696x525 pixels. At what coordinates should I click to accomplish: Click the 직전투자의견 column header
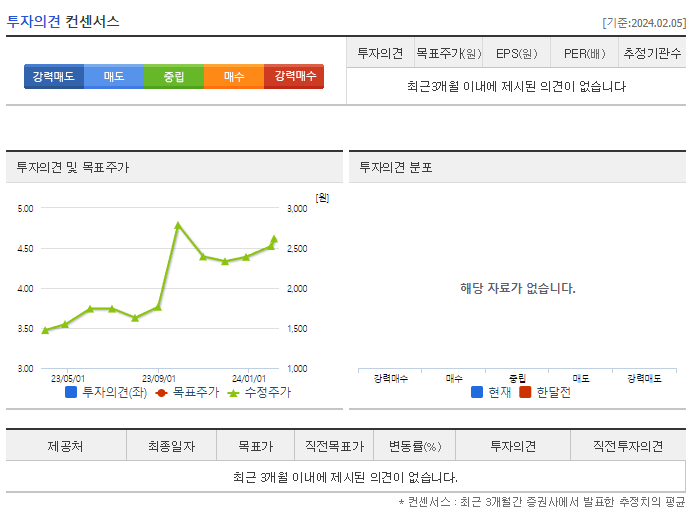628,446
